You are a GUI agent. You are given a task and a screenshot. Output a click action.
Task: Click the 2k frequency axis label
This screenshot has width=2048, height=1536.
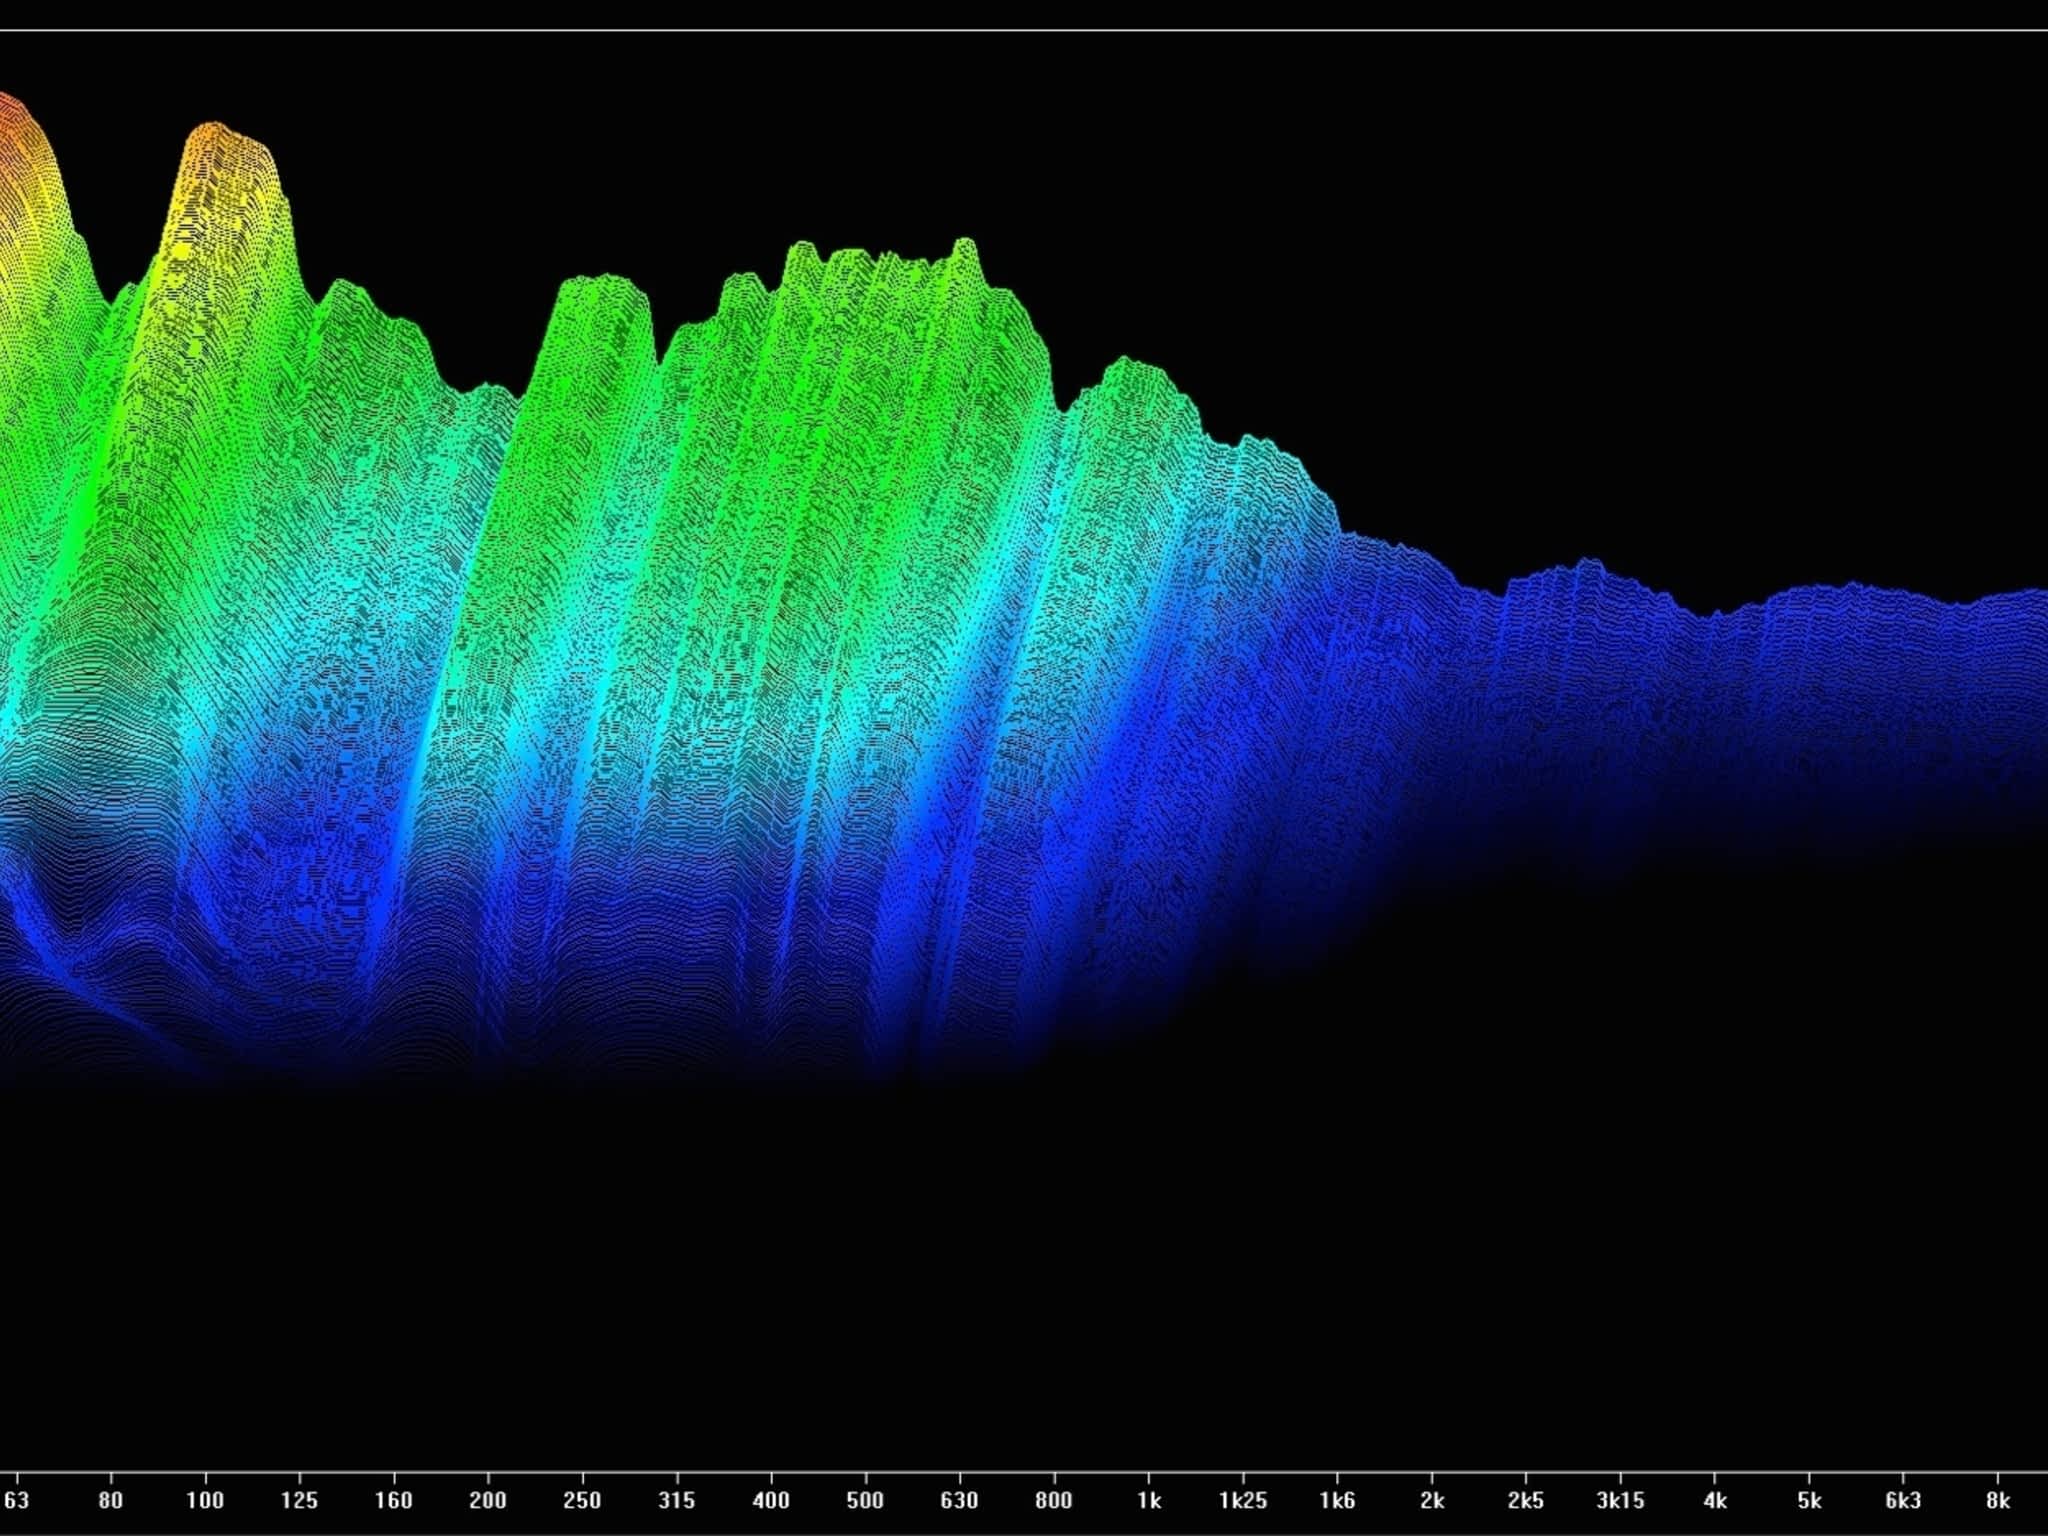1432,1501
